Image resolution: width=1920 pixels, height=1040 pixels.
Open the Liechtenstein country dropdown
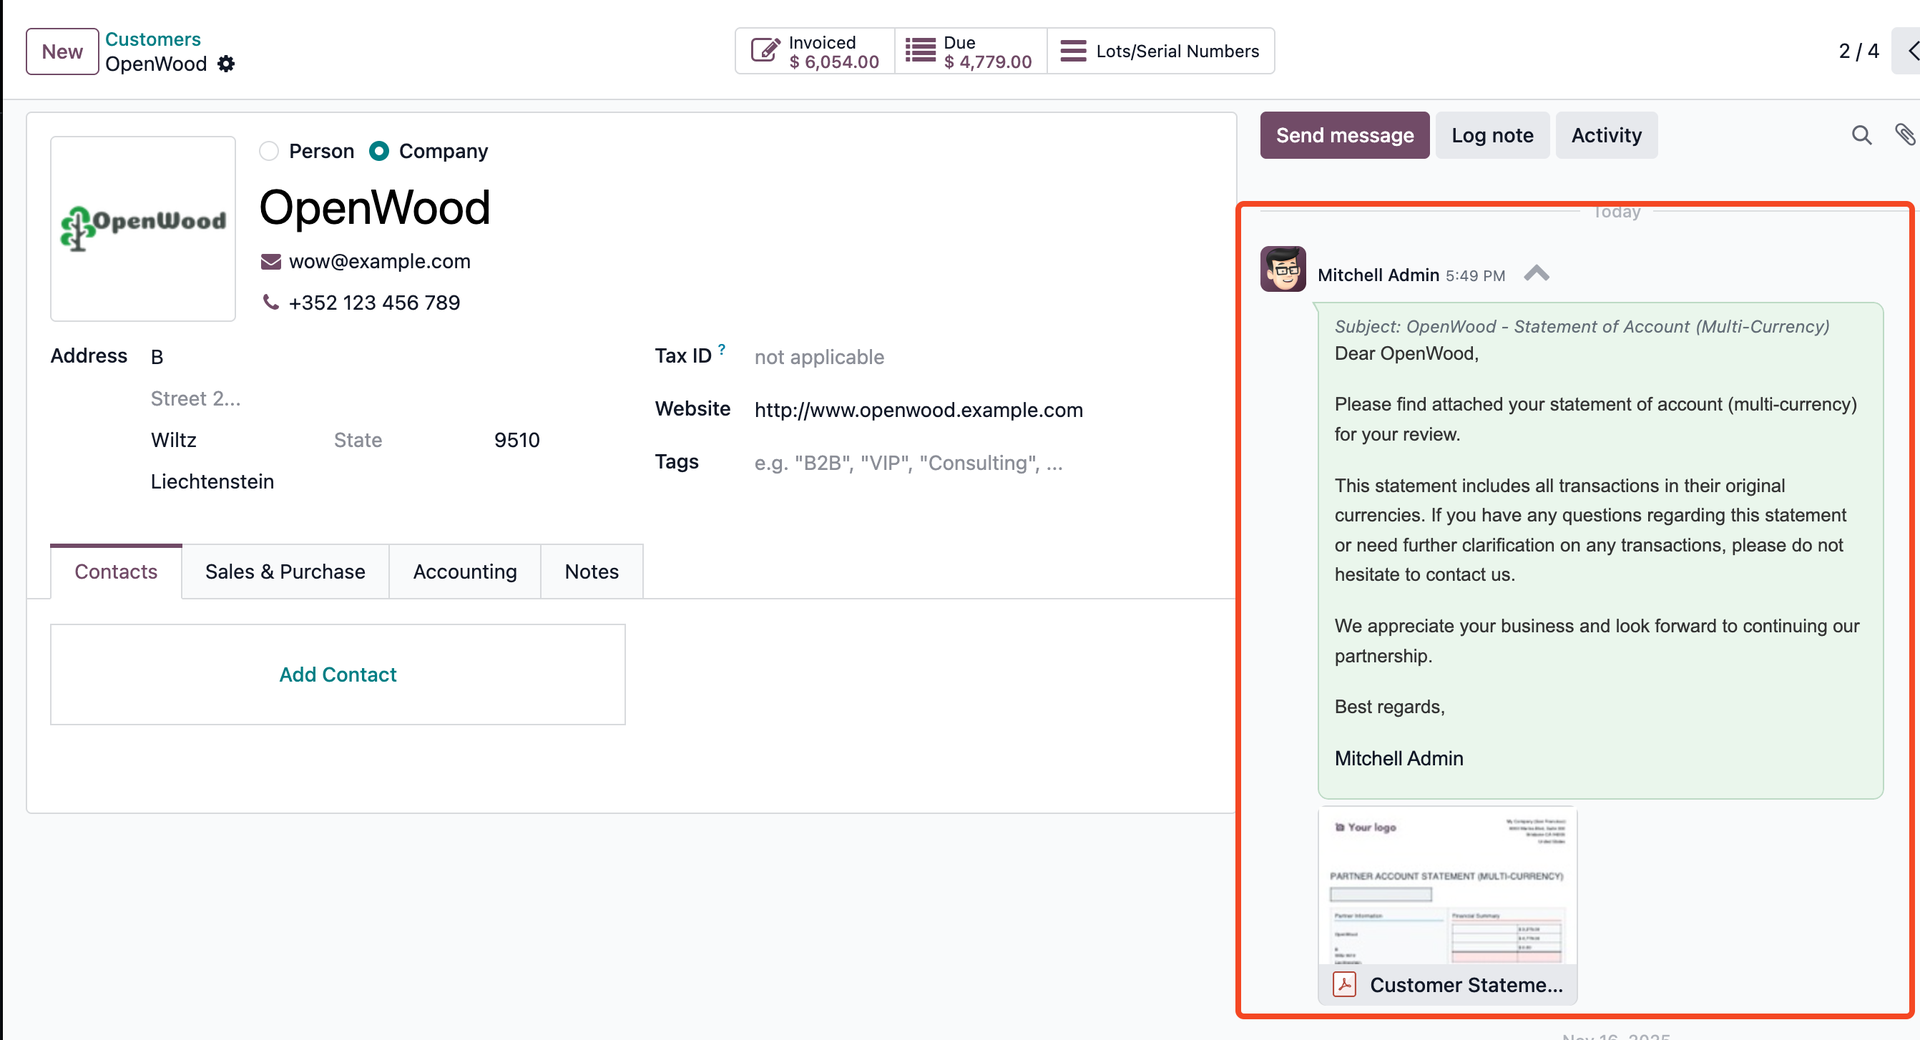[x=212, y=481]
